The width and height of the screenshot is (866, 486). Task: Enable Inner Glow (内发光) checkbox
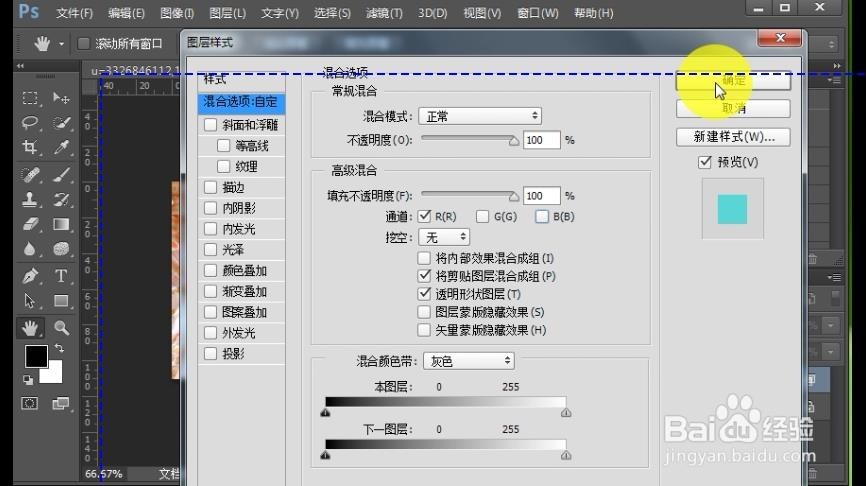tap(210, 229)
